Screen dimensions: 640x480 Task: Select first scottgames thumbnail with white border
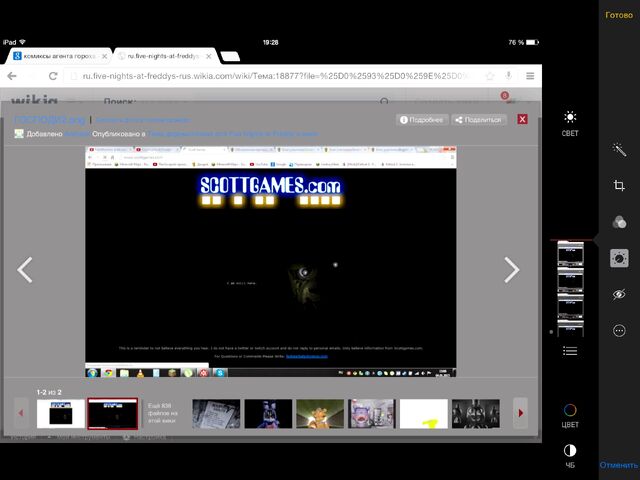61,413
